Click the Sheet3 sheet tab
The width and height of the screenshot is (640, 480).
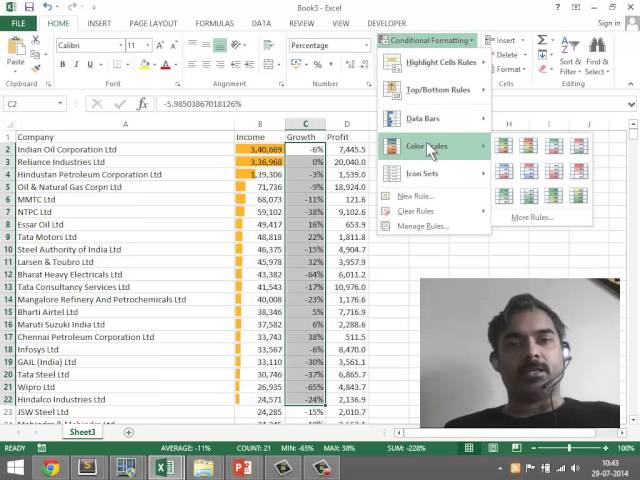pyautogui.click(x=82, y=432)
